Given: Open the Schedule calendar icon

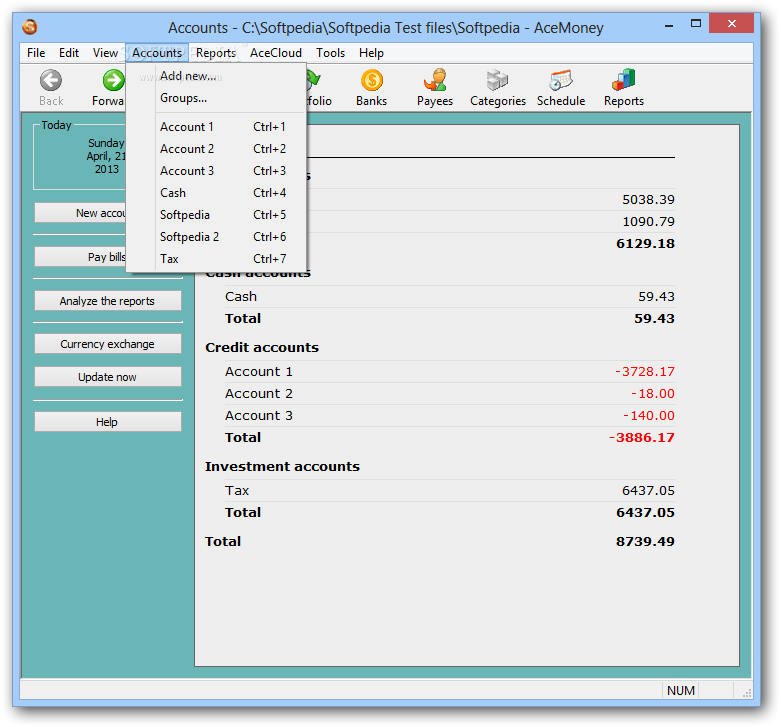Looking at the screenshot, I should click(561, 80).
